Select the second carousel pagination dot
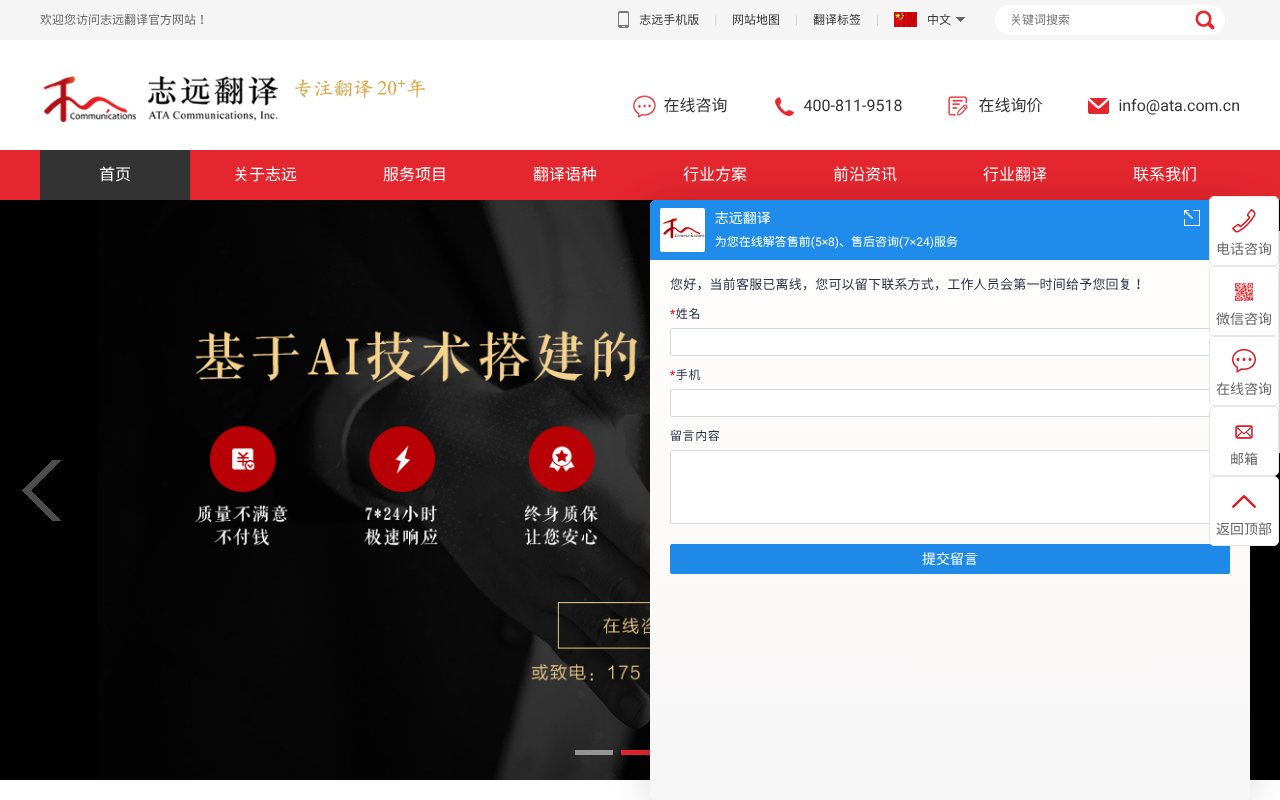This screenshot has width=1280, height=800. 638,752
